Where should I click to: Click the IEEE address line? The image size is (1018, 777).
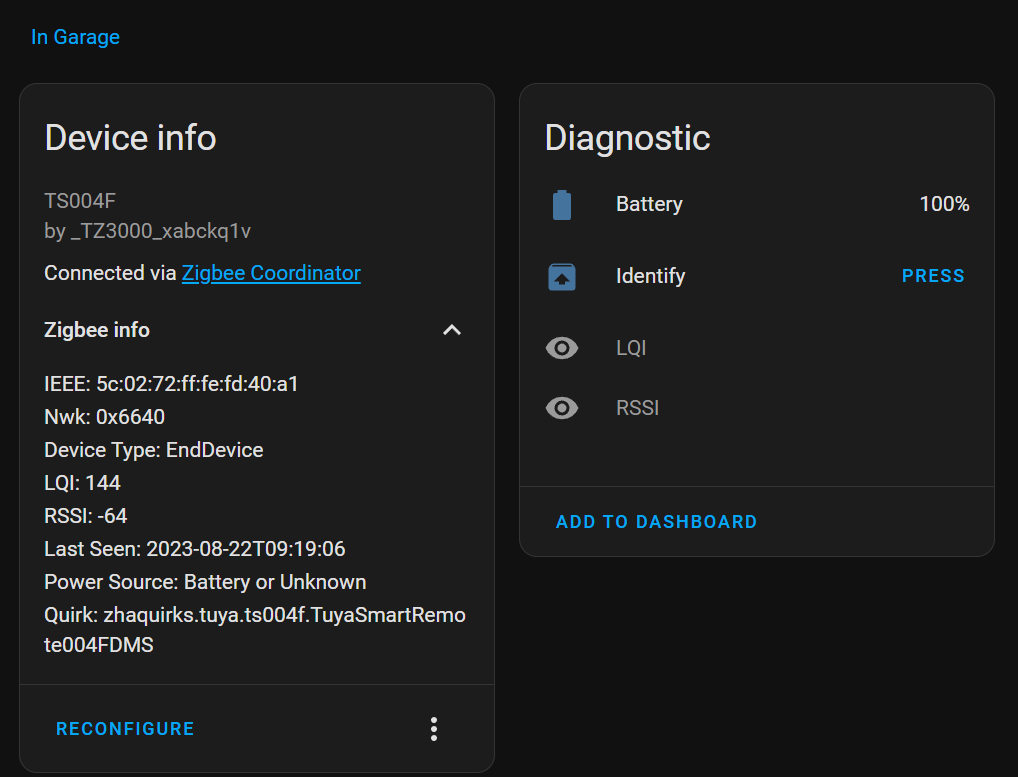[172, 384]
